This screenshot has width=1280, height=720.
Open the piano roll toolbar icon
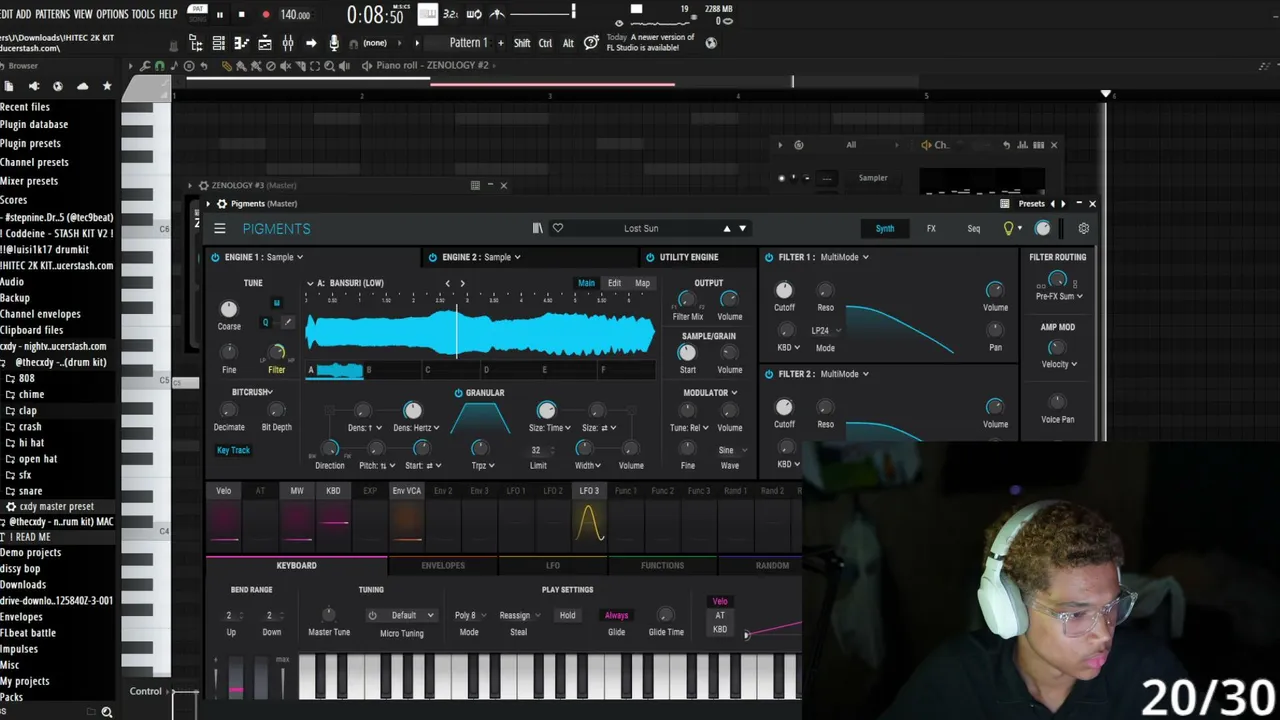(241, 43)
